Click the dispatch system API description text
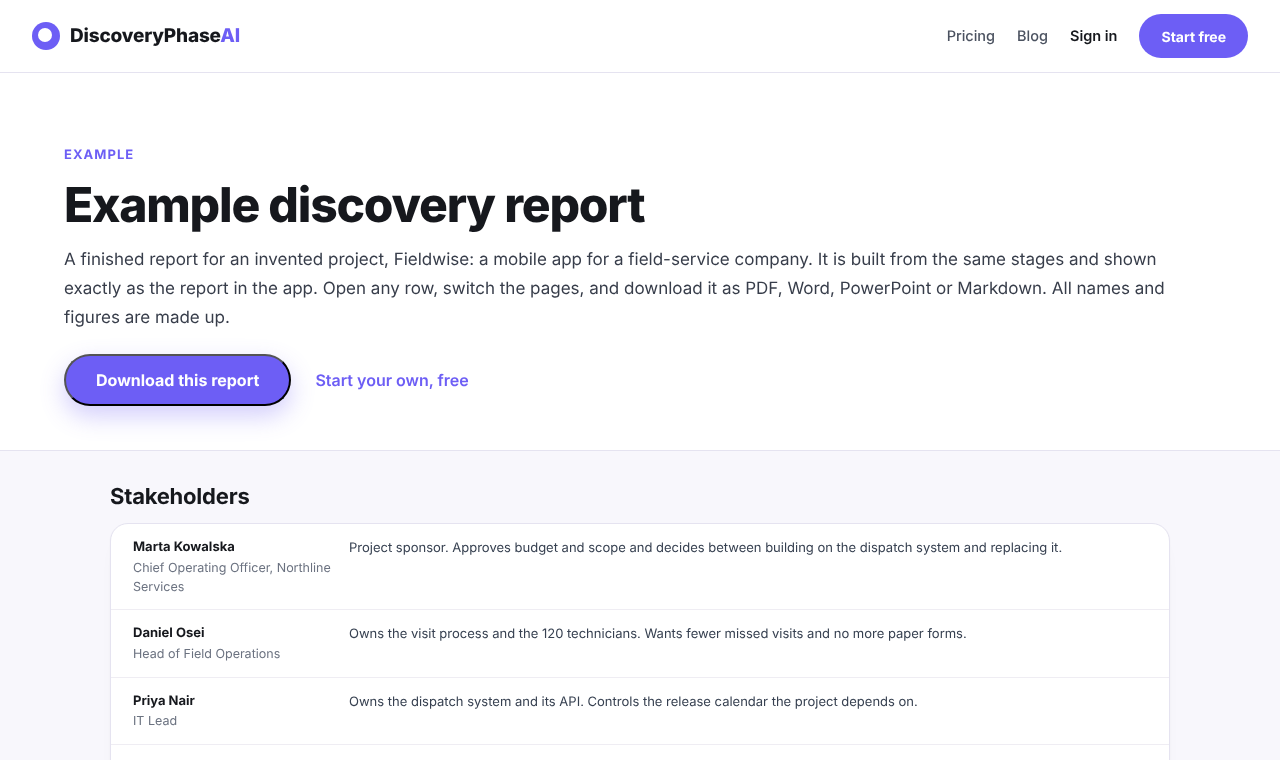 click(x=633, y=701)
